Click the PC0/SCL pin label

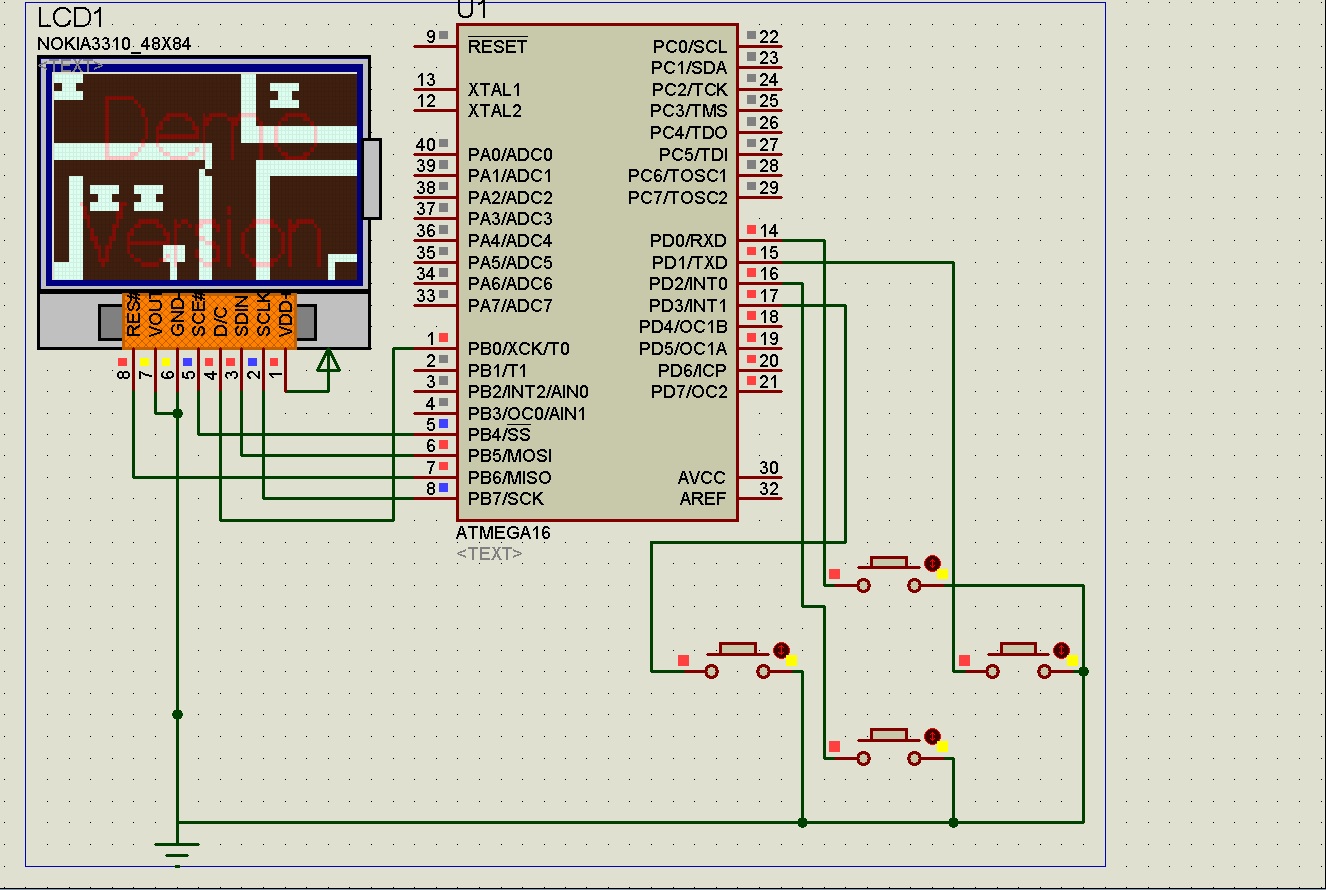(690, 47)
